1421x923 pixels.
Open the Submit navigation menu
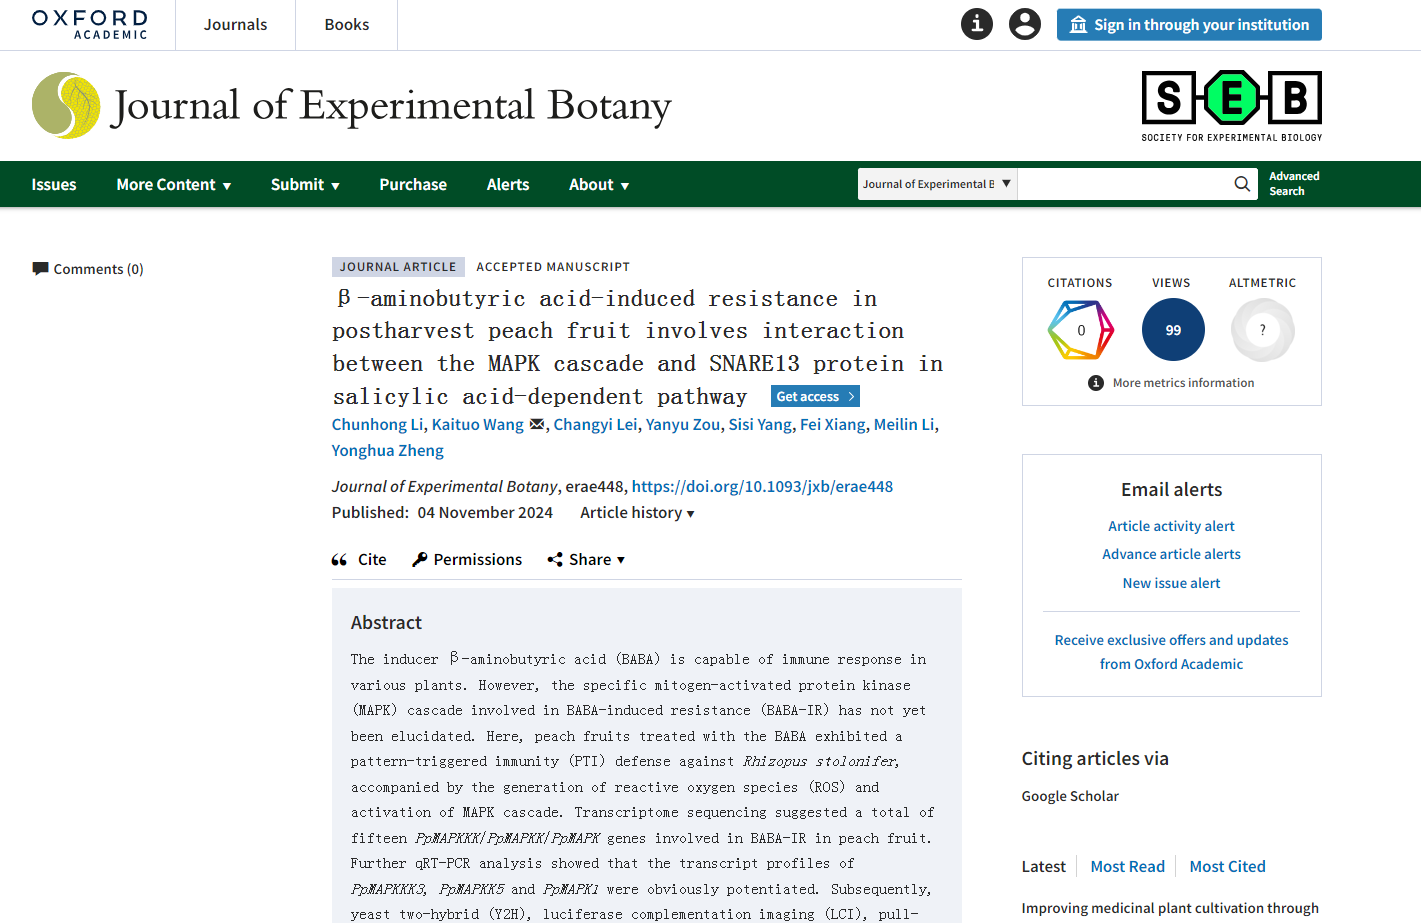pyautogui.click(x=305, y=185)
